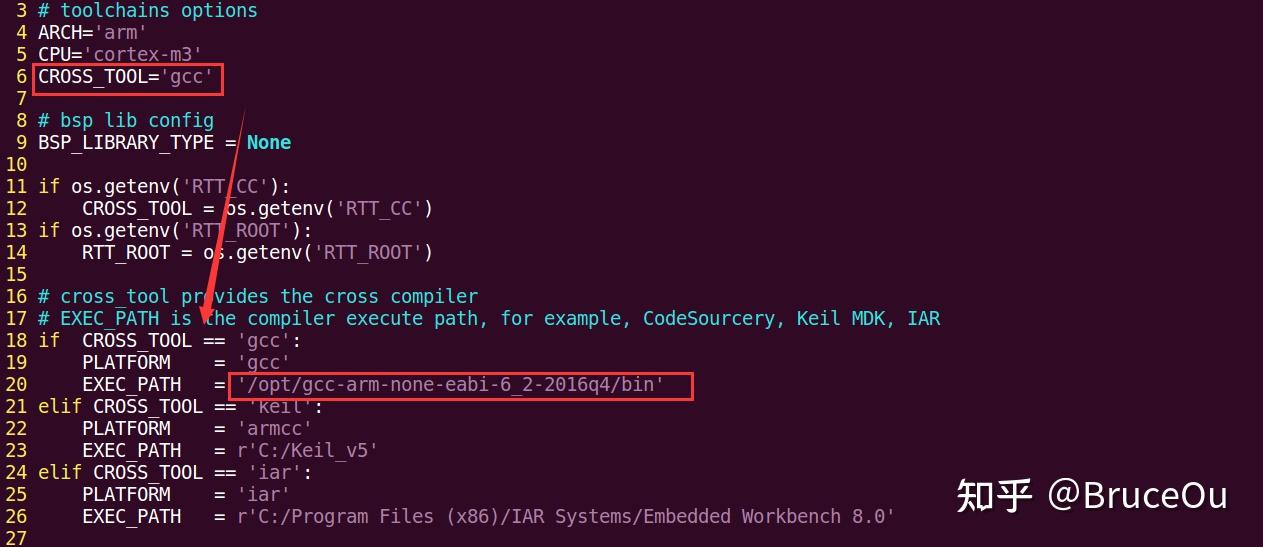1263x547 pixels.
Task: Click PLATFORM 'gcc' value on line 19
Action: pos(263,362)
